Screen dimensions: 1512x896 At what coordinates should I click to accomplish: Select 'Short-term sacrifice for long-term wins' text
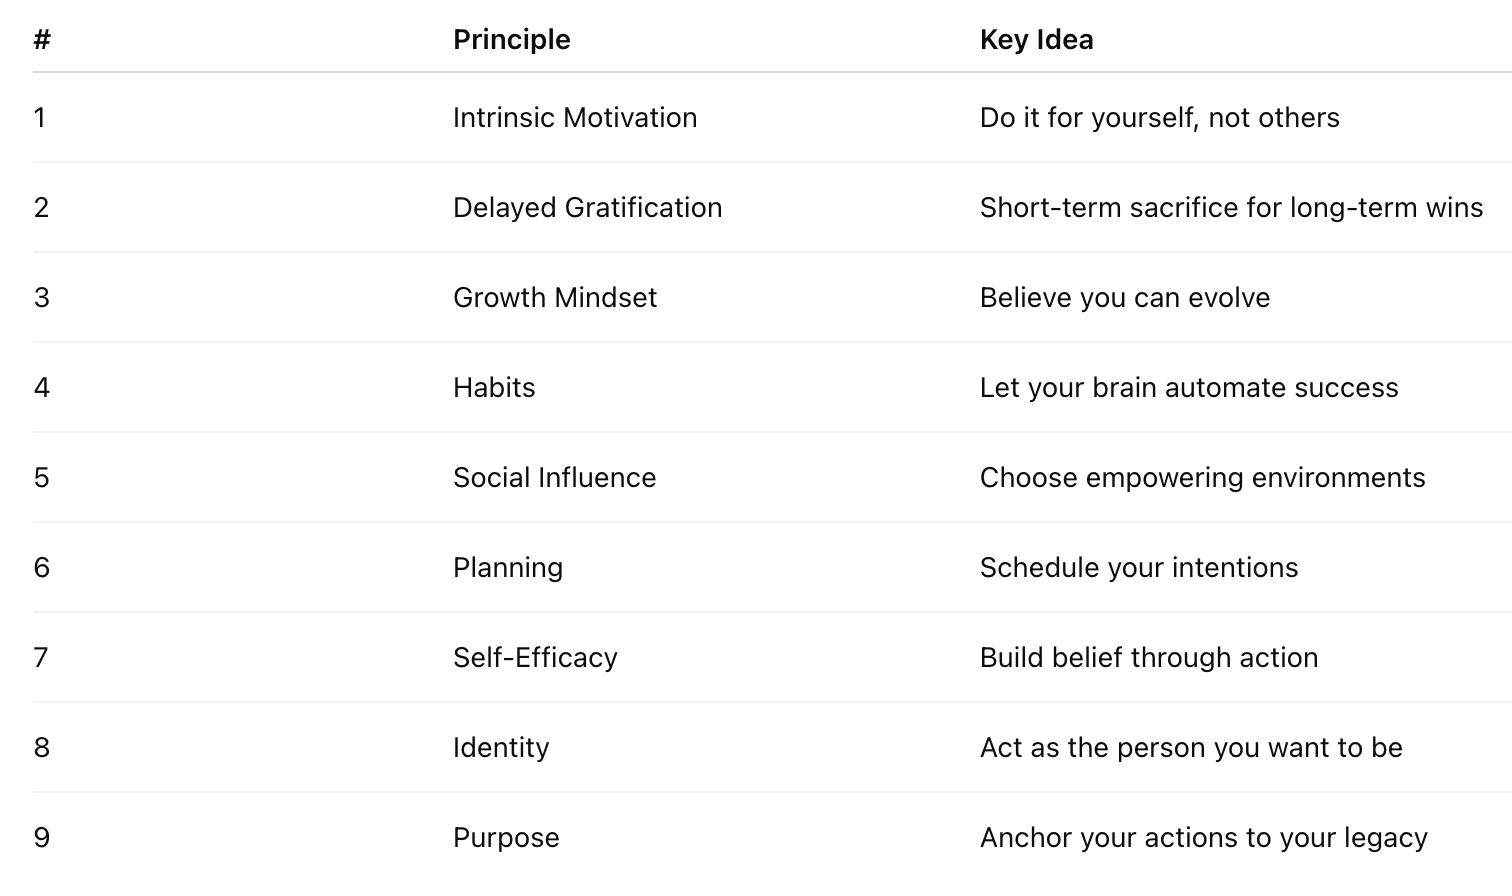click(1231, 207)
